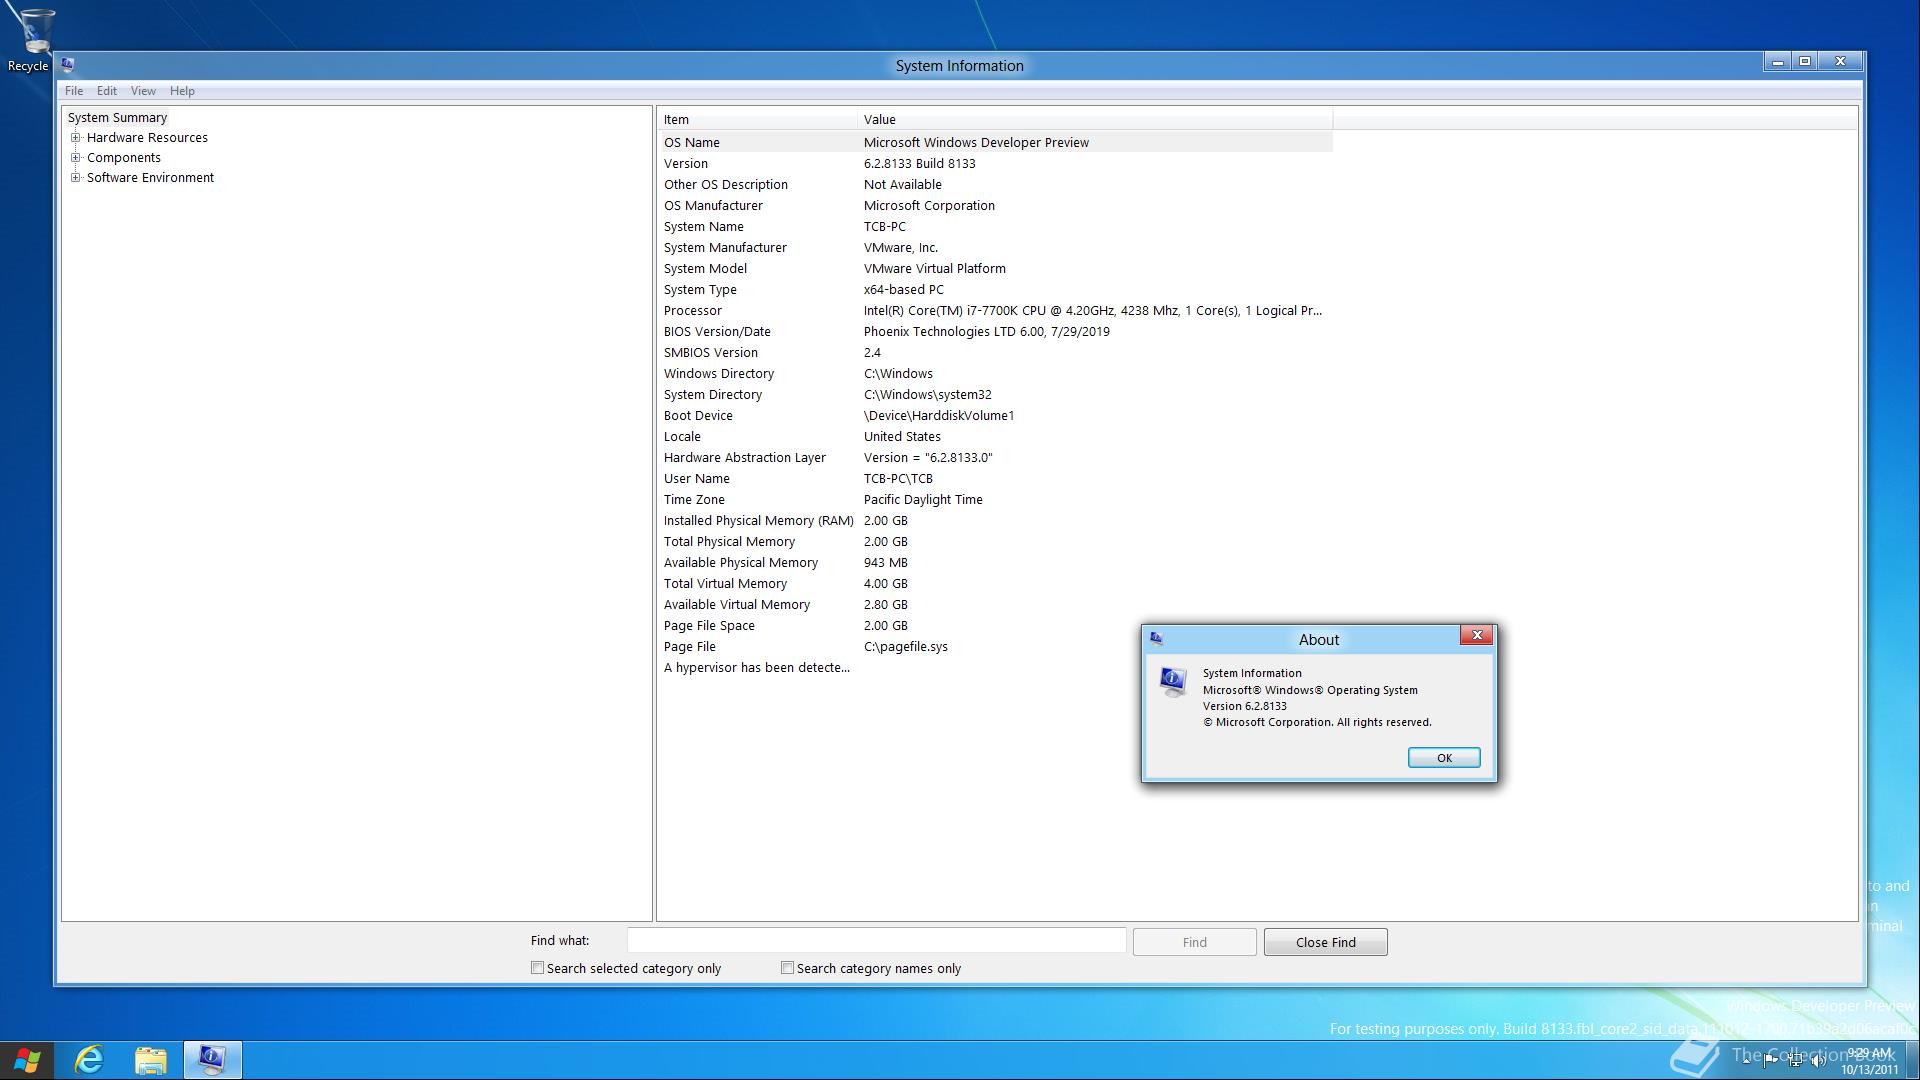The width and height of the screenshot is (1920, 1080).
Task: Select the Components tree label
Action: coord(123,158)
